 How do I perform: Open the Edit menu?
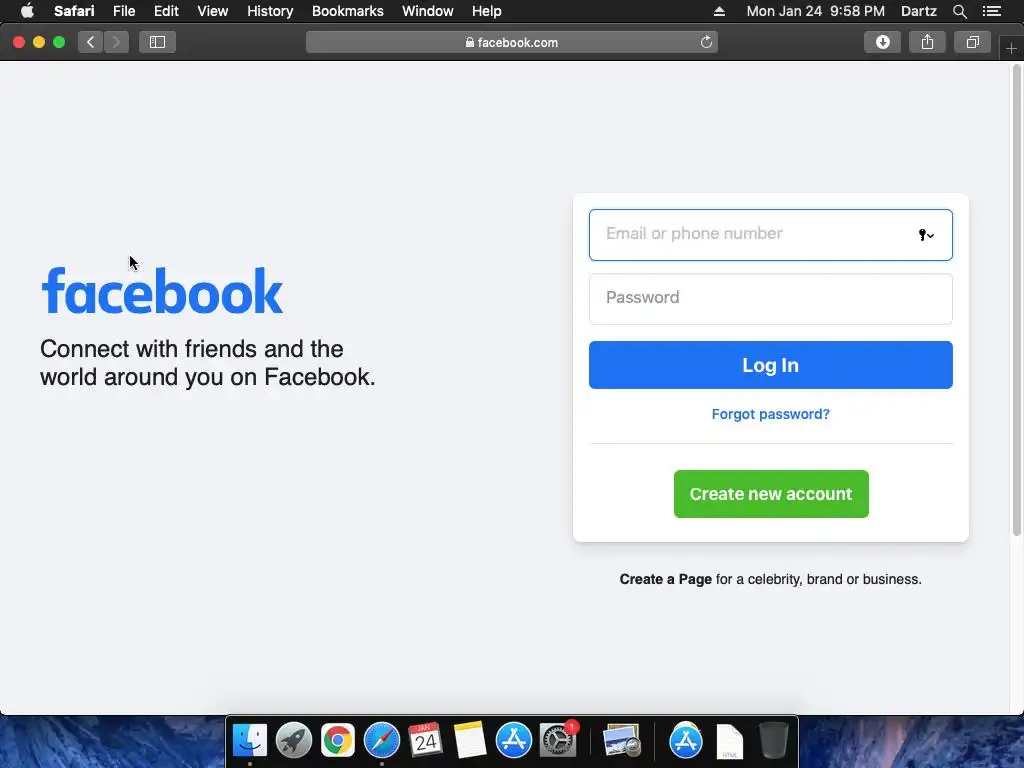[x=166, y=11]
